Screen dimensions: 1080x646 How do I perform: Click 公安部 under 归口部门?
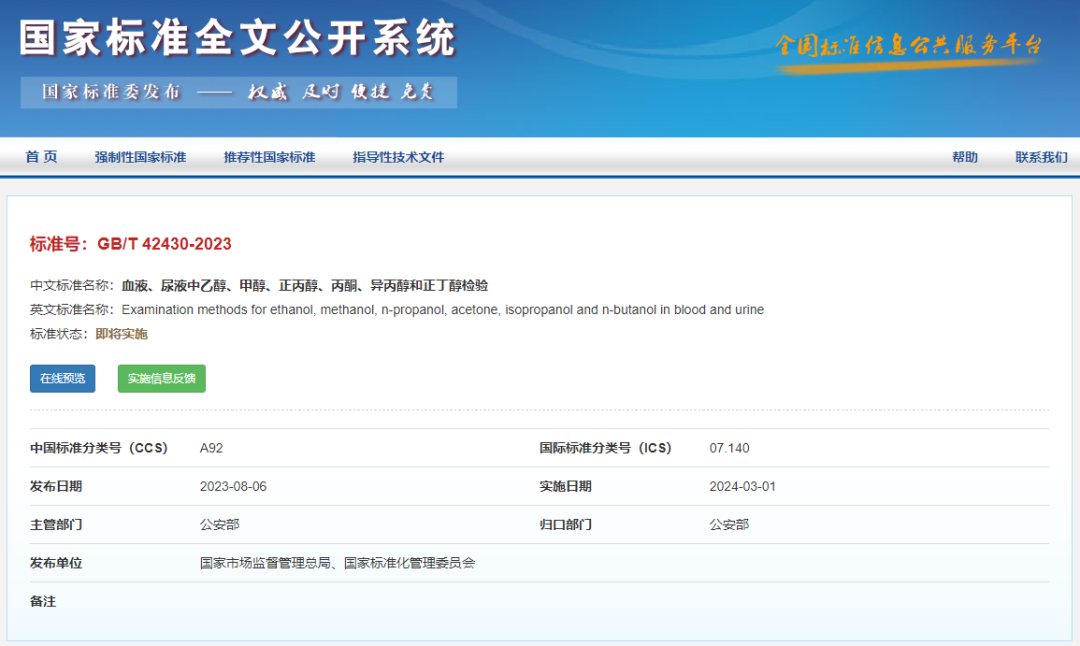(x=729, y=524)
